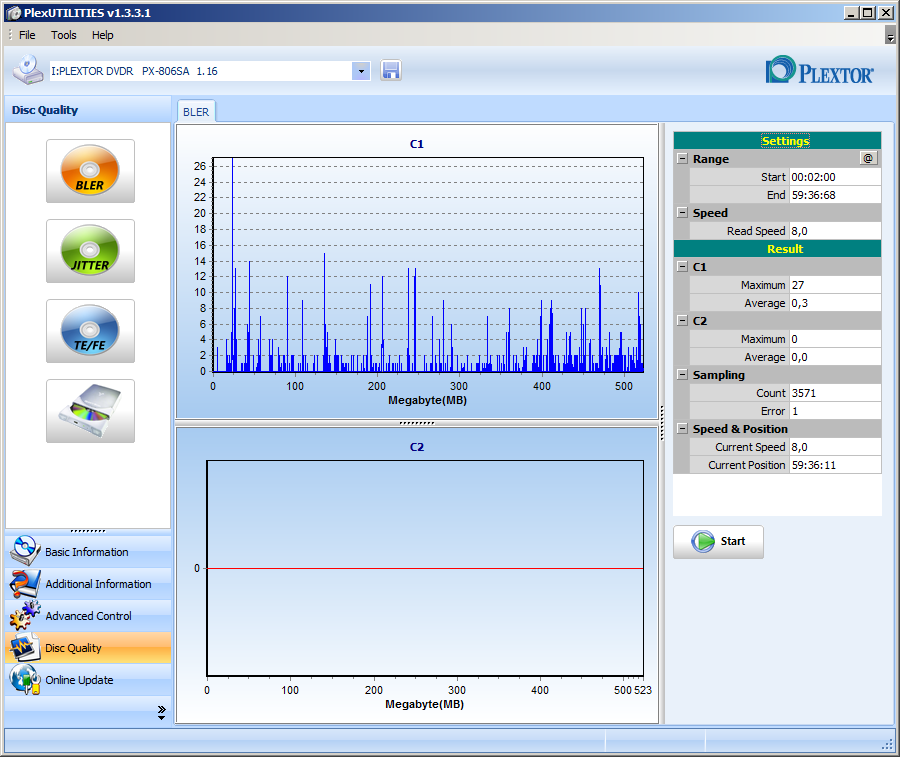Click the Plextor logo
This screenshot has height=757, width=900.
(x=820, y=71)
